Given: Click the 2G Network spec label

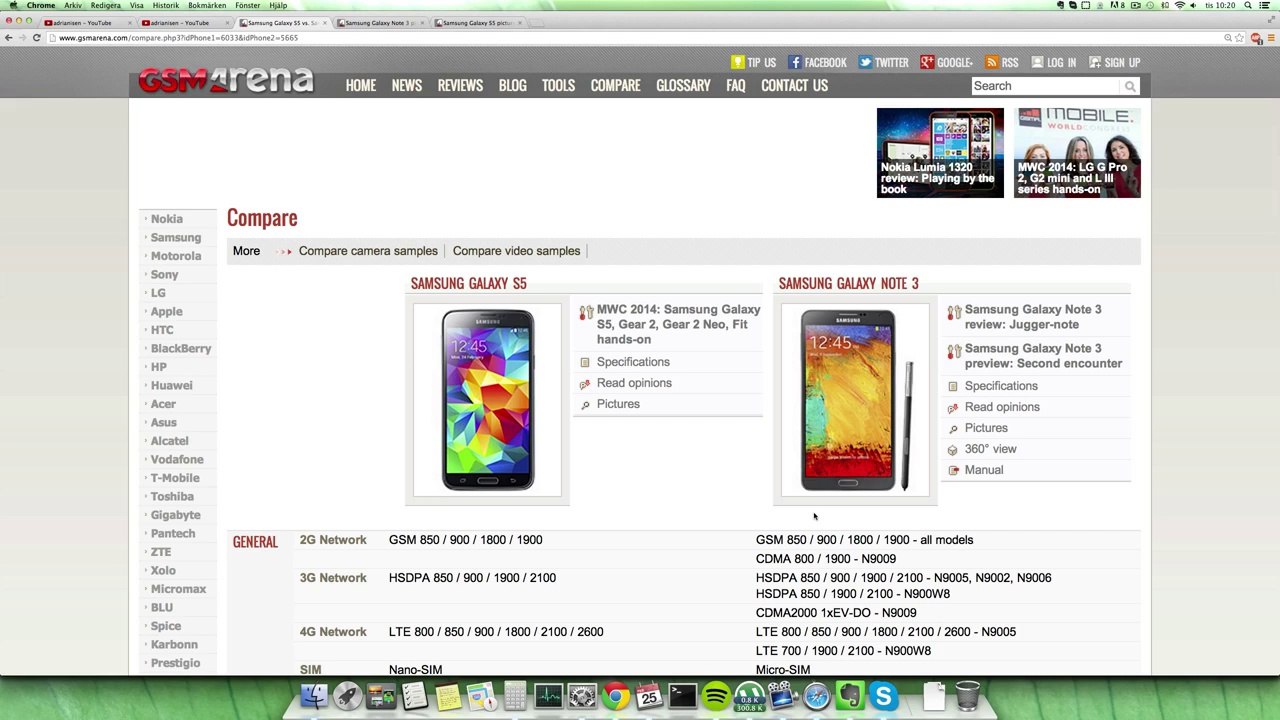Looking at the screenshot, I should [x=333, y=540].
